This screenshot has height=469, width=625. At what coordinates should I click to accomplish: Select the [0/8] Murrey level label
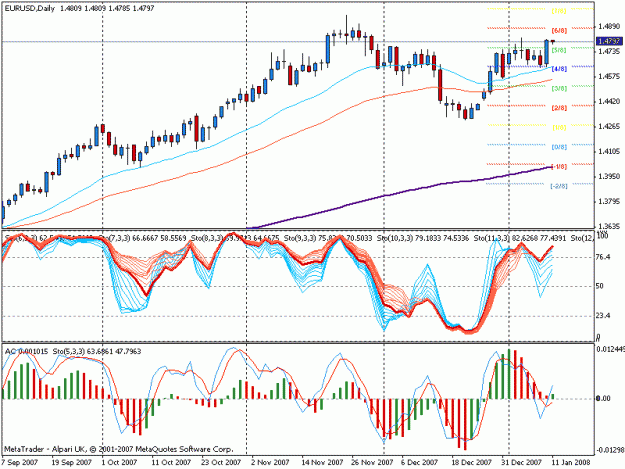click(x=559, y=147)
